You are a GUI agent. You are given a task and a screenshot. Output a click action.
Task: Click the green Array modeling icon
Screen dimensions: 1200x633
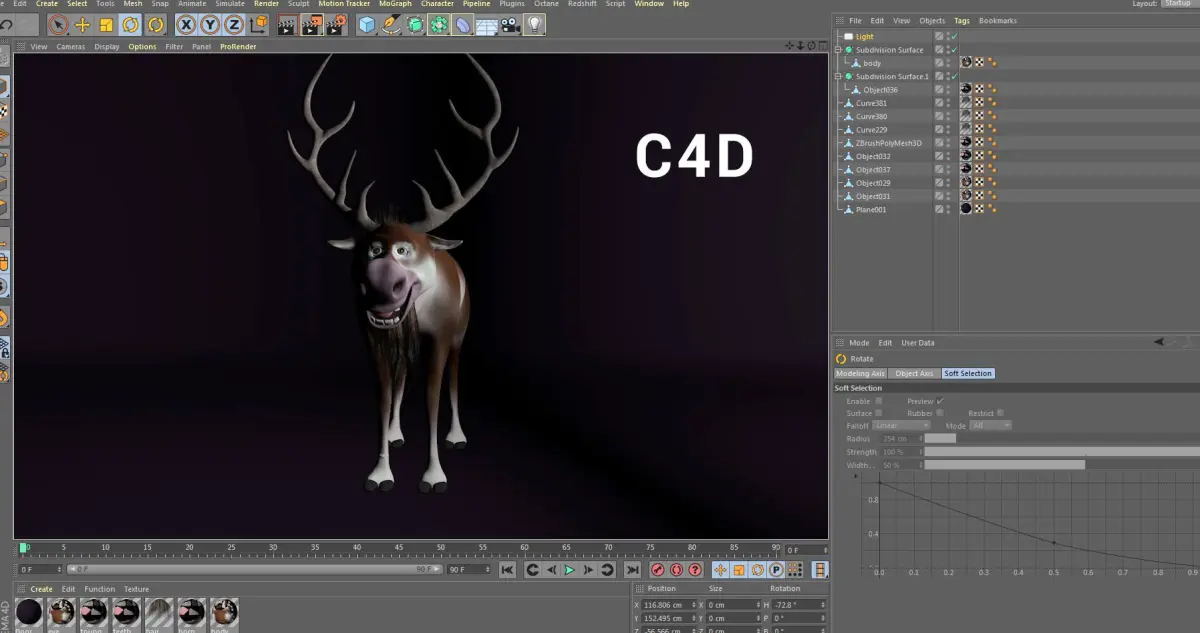(438, 25)
